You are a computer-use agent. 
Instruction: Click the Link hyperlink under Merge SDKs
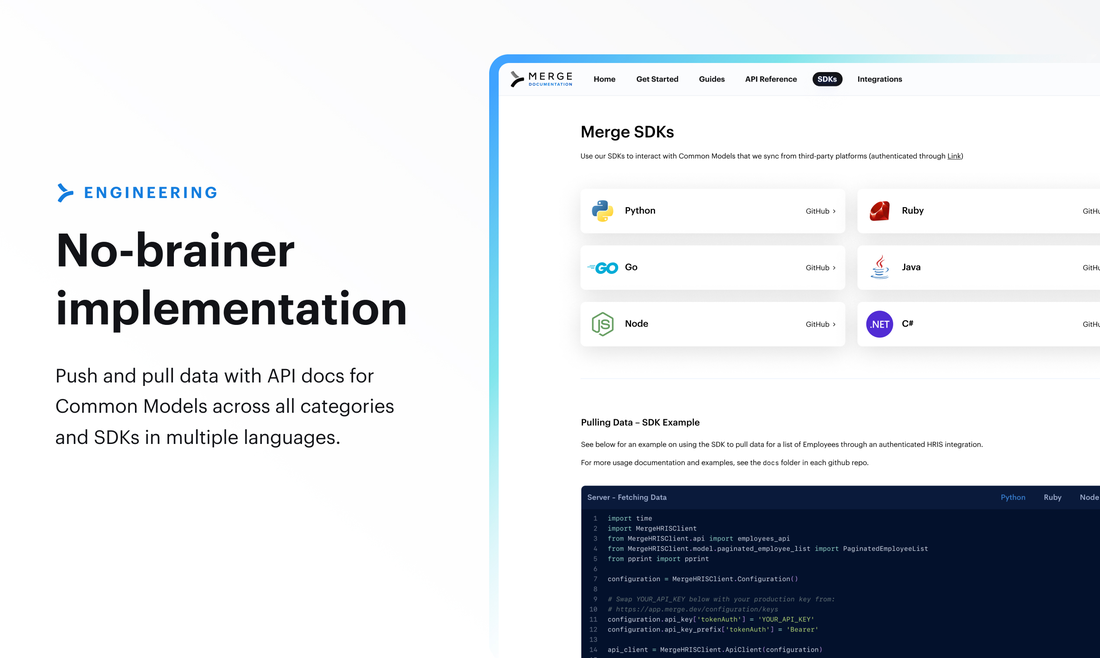[954, 156]
